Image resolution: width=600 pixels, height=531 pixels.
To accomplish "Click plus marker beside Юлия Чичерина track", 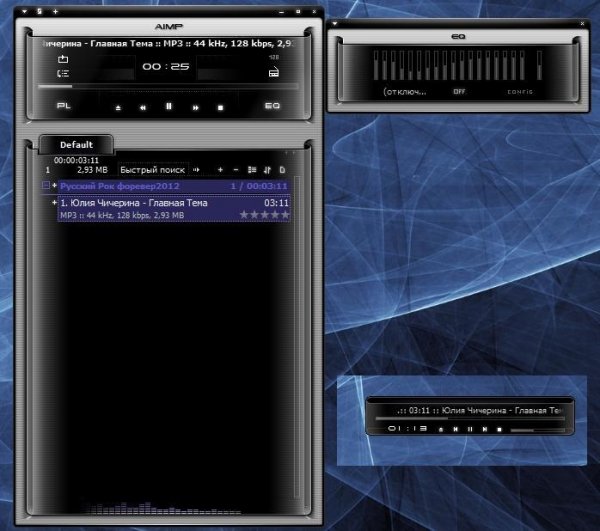I will point(54,202).
